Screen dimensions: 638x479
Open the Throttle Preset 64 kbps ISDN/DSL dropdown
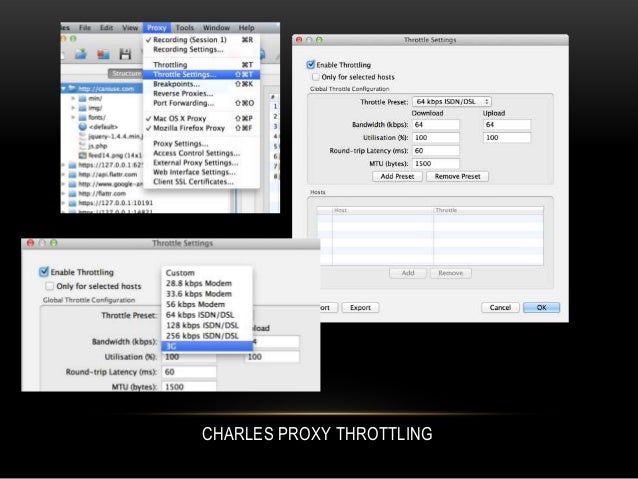coord(452,101)
